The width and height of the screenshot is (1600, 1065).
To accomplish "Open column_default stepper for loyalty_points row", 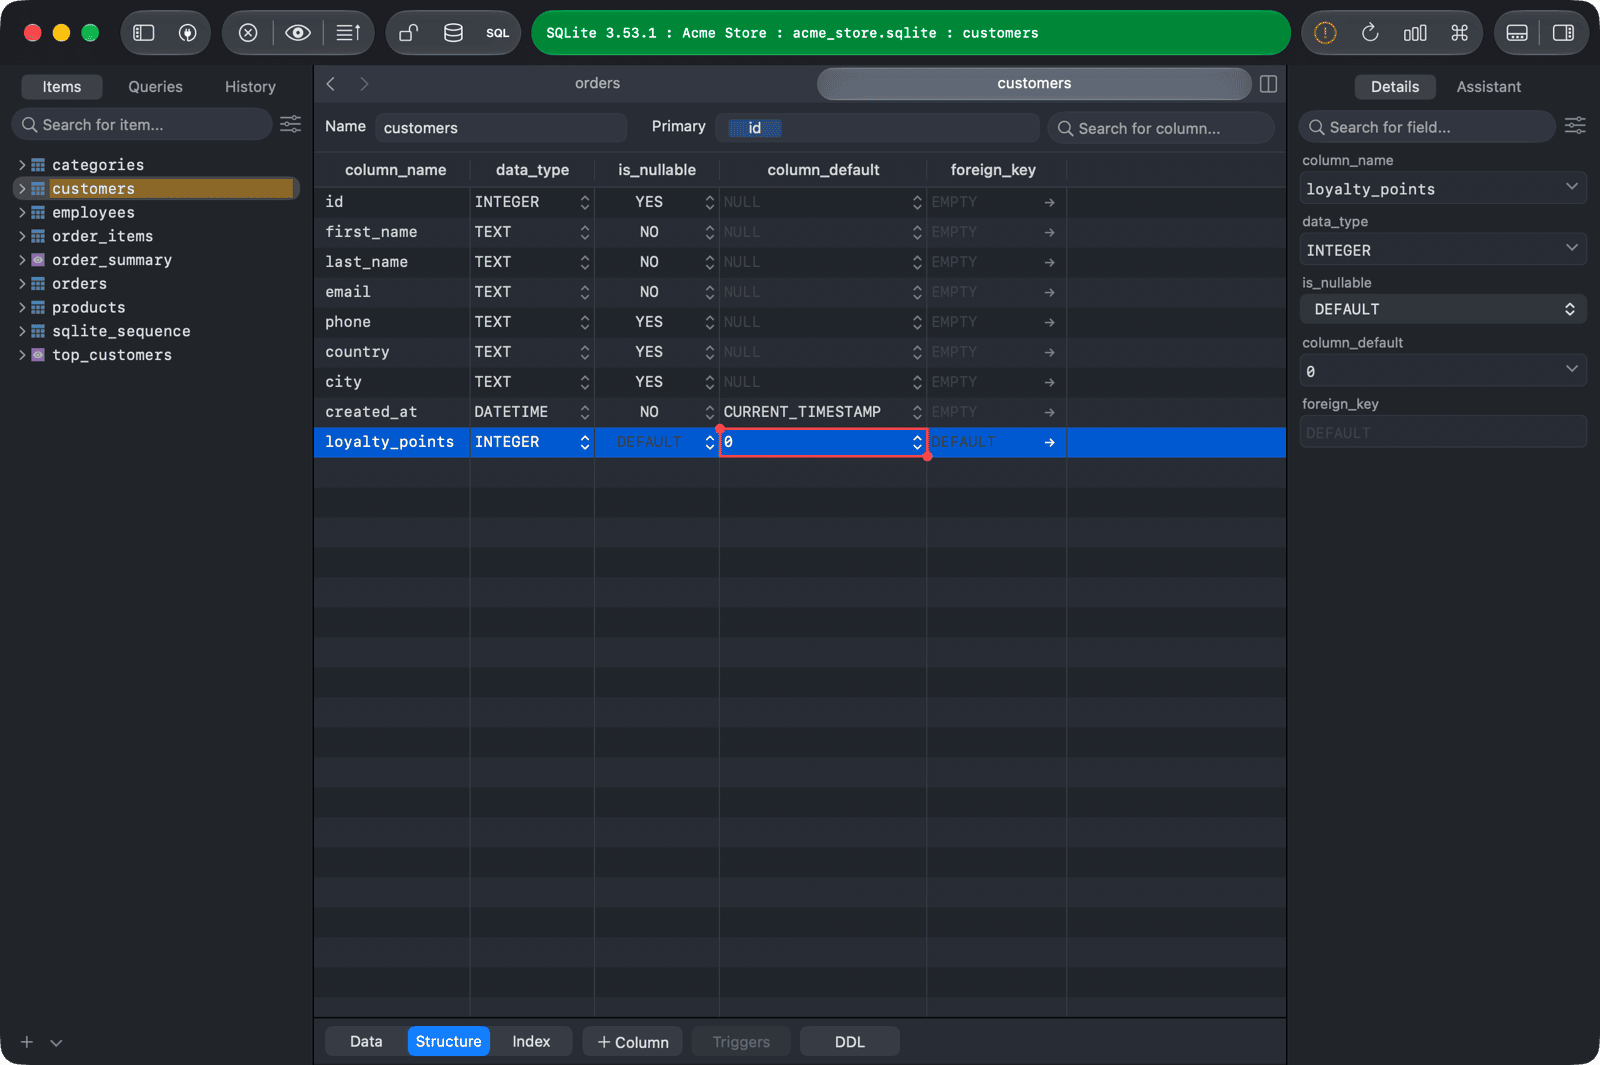I will point(917,442).
